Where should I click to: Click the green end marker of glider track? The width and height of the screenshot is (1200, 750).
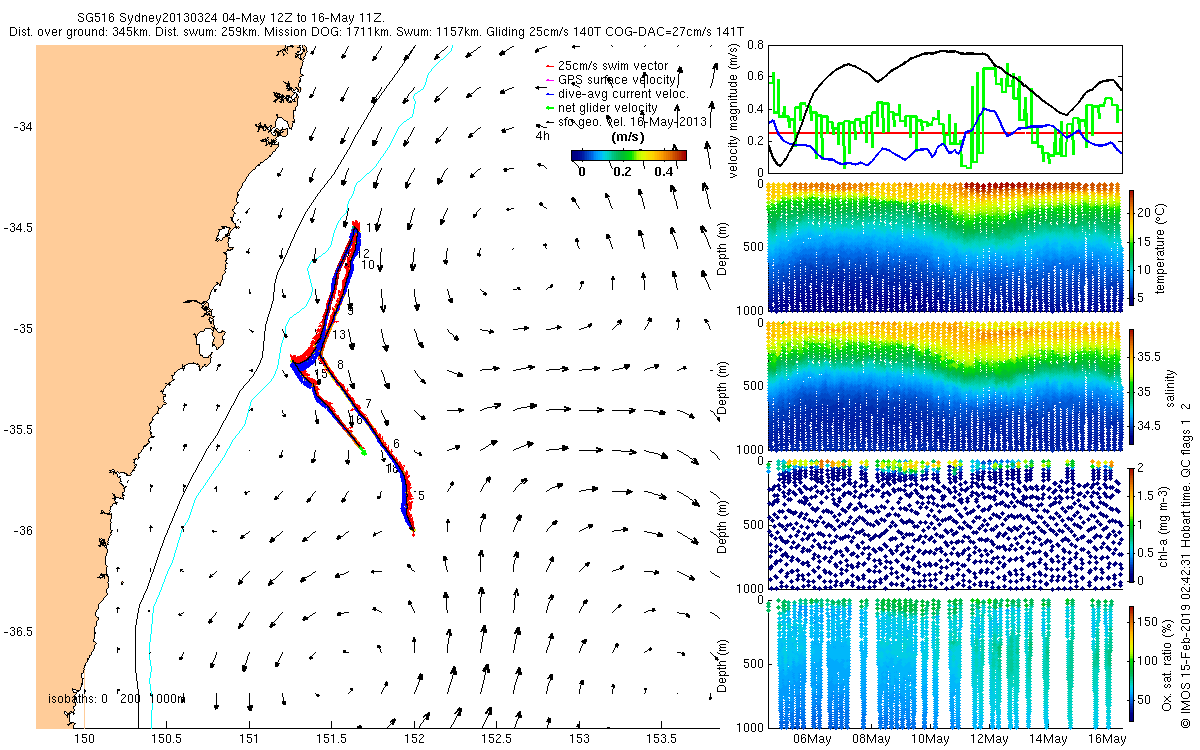364,453
